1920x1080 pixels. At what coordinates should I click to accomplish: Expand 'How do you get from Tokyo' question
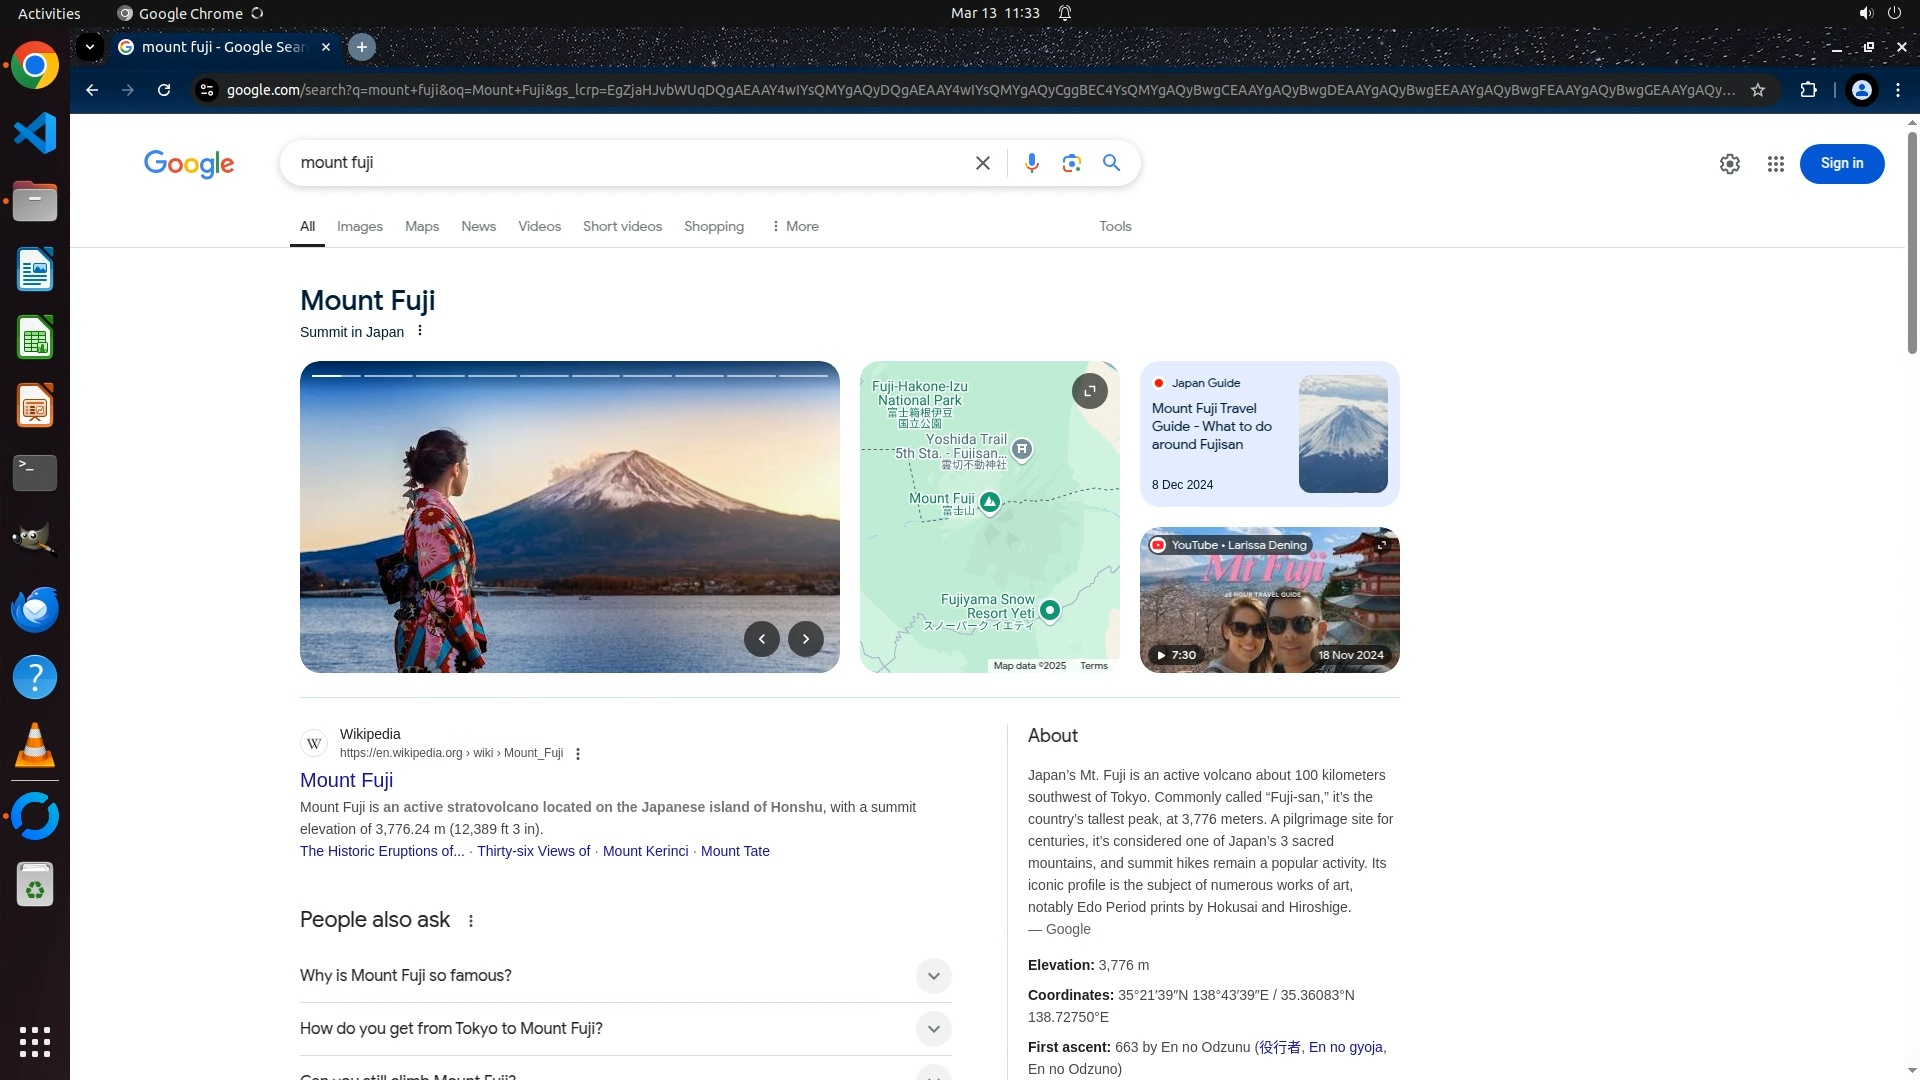pyautogui.click(x=932, y=1029)
